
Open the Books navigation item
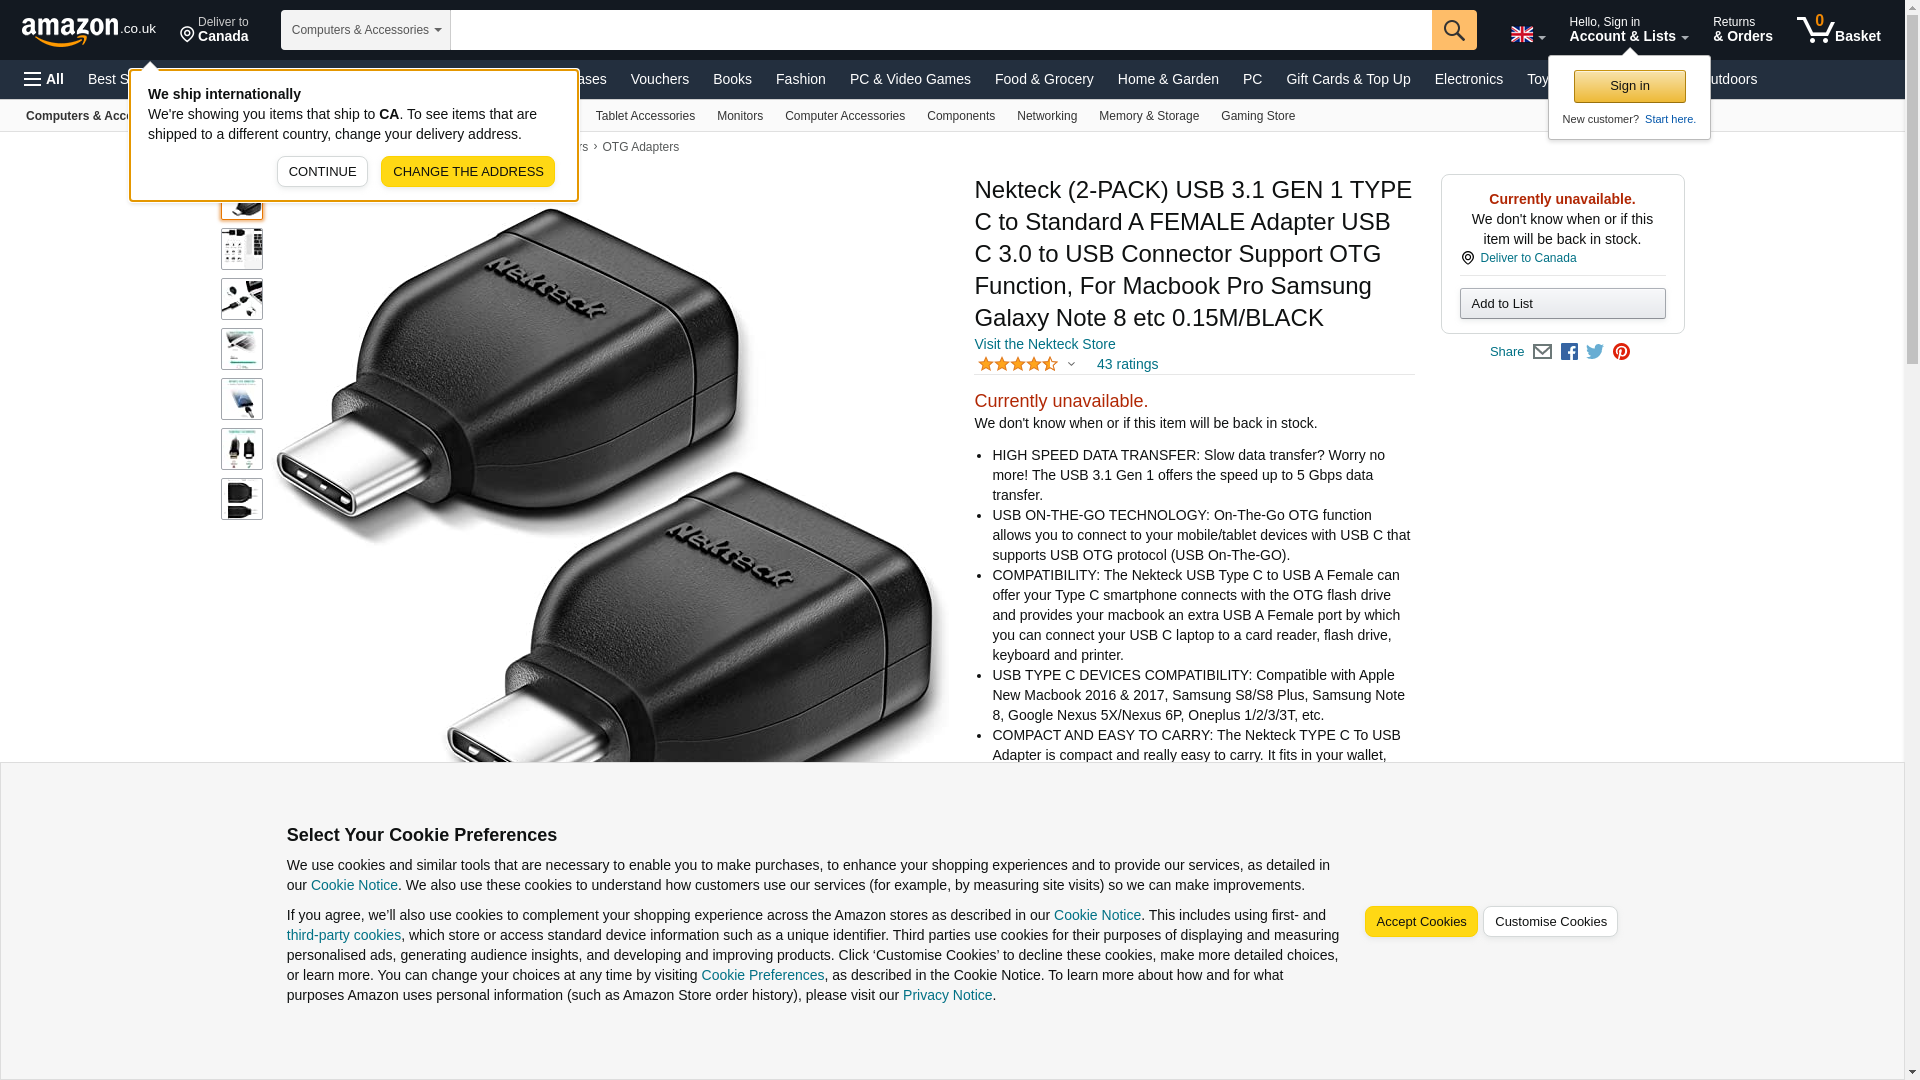(732, 79)
